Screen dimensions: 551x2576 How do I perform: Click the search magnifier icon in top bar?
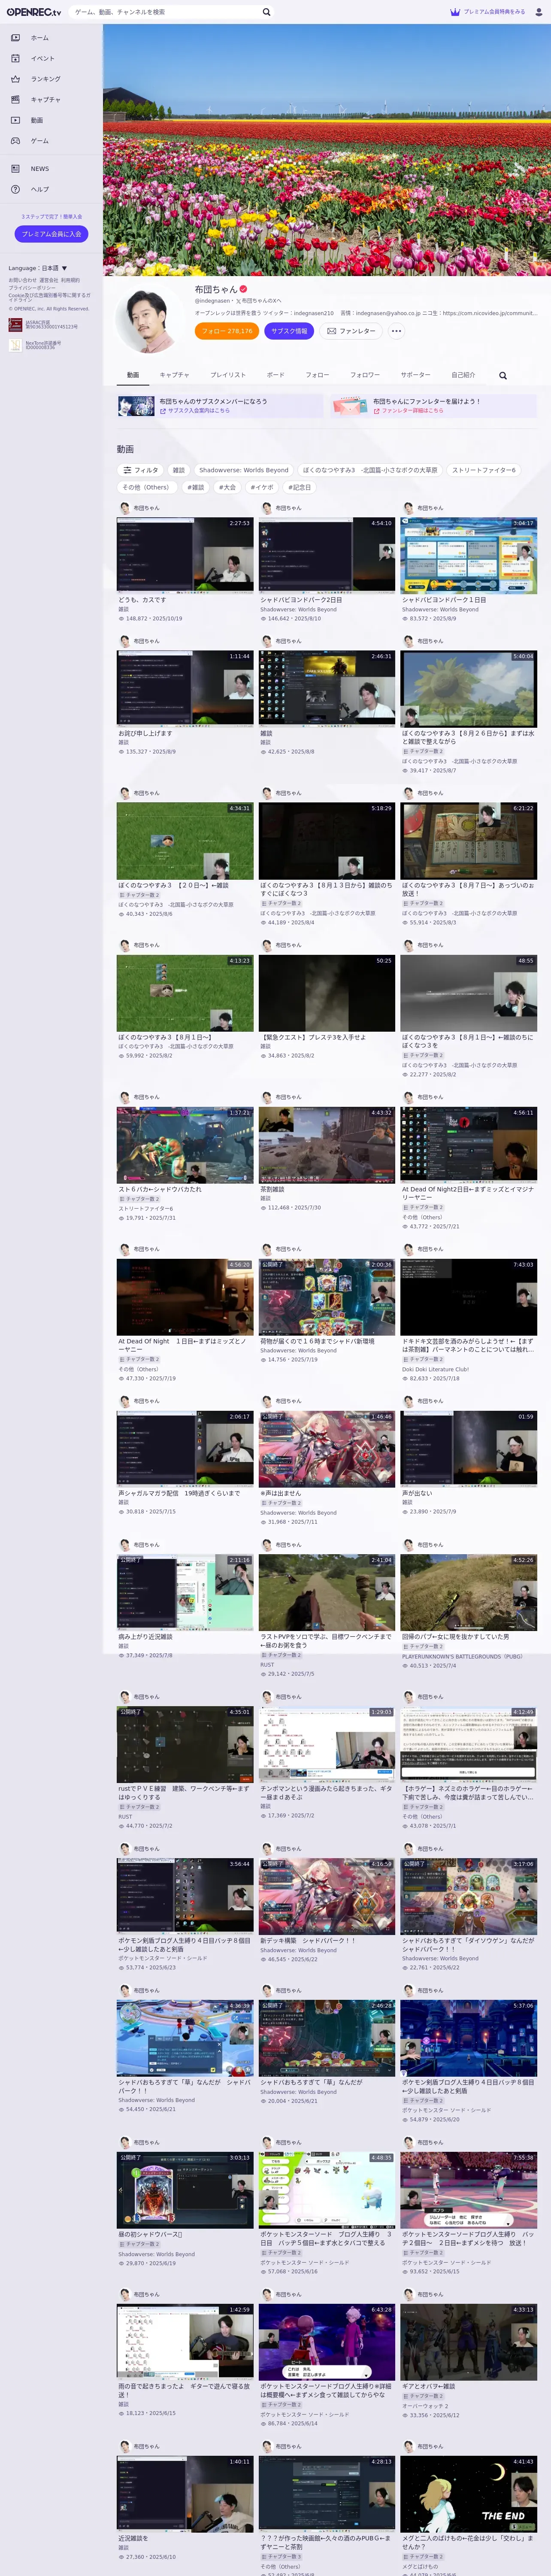click(x=266, y=12)
